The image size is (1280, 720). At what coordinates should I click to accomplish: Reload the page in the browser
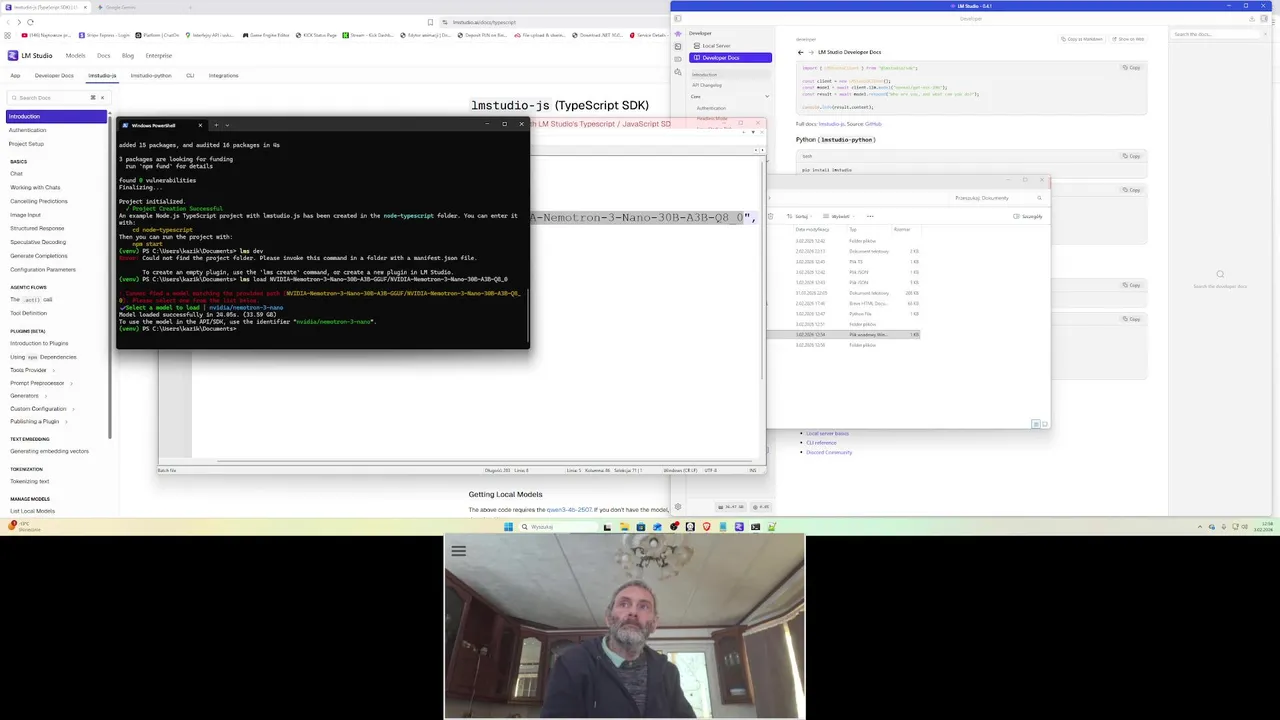coord(30,22)
